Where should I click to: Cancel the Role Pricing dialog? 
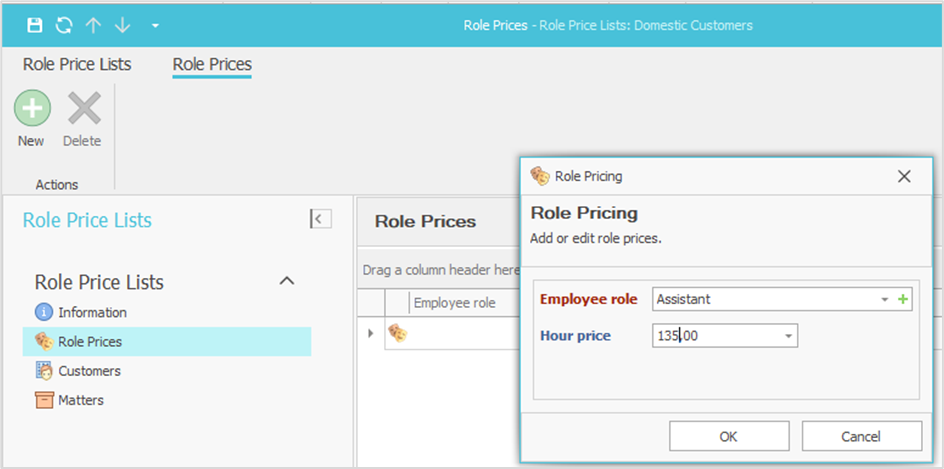click(x=861, y=436)
